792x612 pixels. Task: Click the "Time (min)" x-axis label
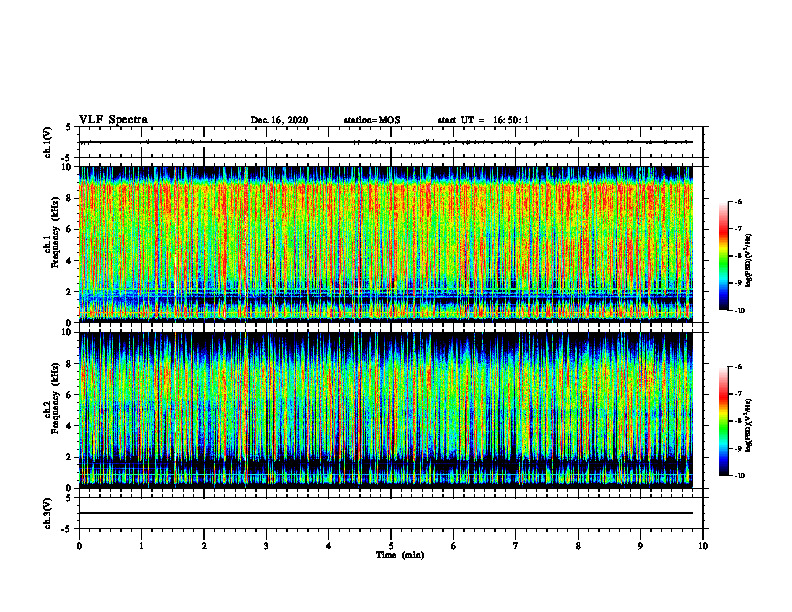click(400, 555)
